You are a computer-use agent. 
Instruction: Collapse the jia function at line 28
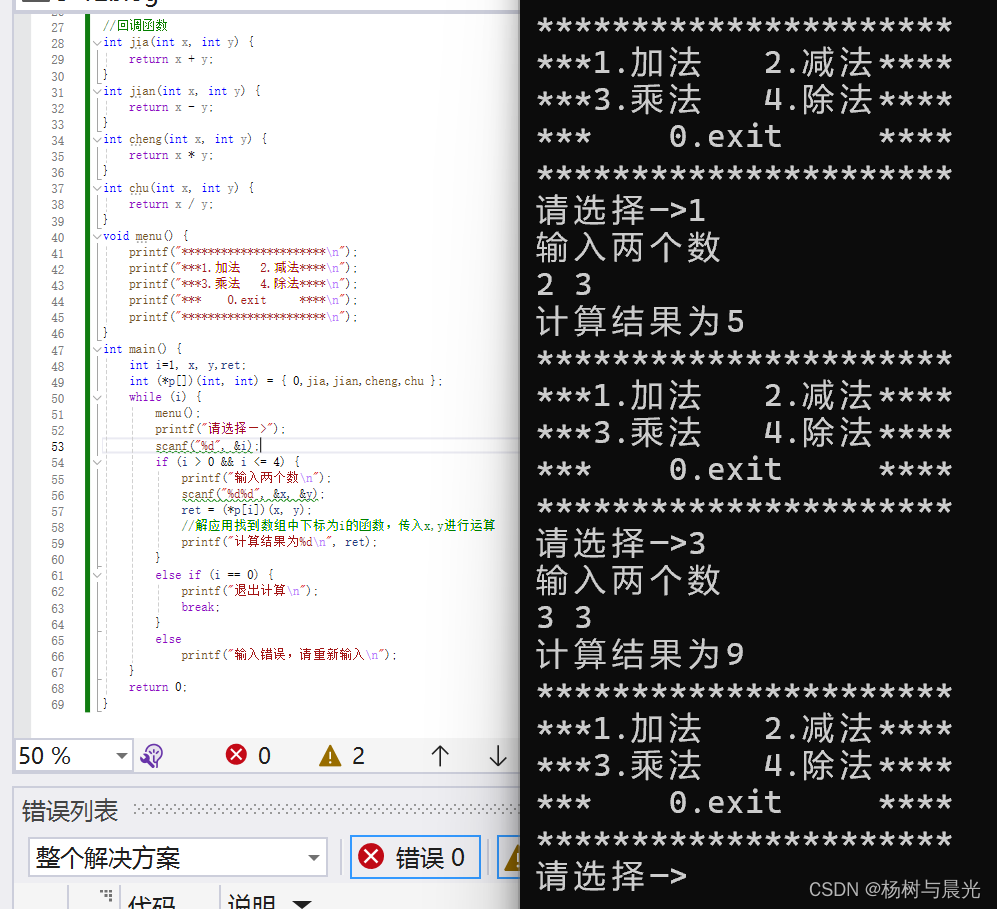[x=97, y=43]
